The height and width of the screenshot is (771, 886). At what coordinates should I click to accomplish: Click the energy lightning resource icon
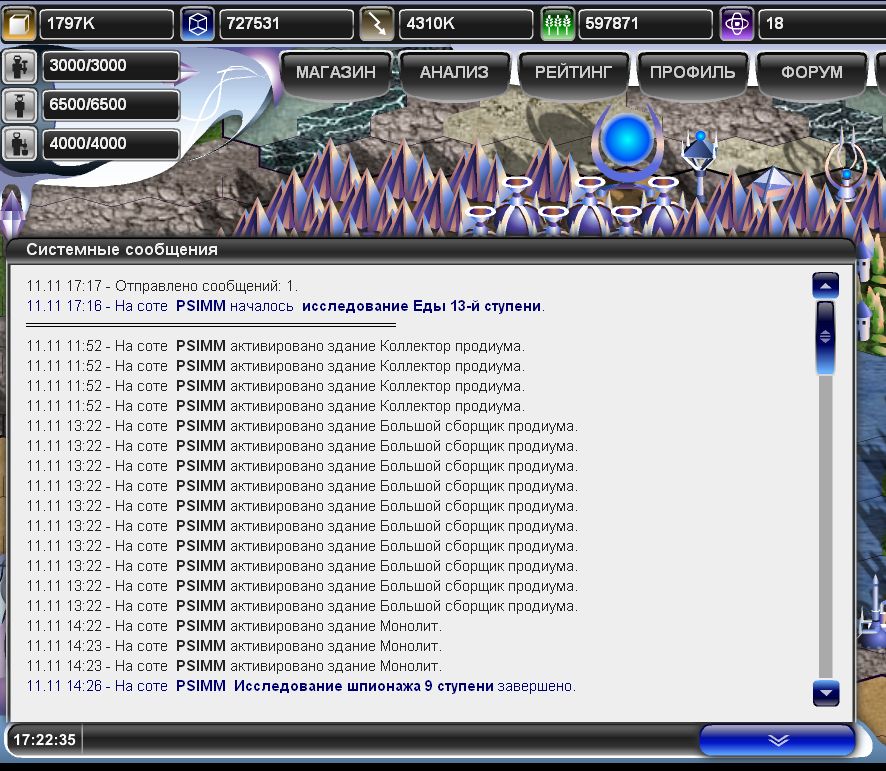click(376, 24)
